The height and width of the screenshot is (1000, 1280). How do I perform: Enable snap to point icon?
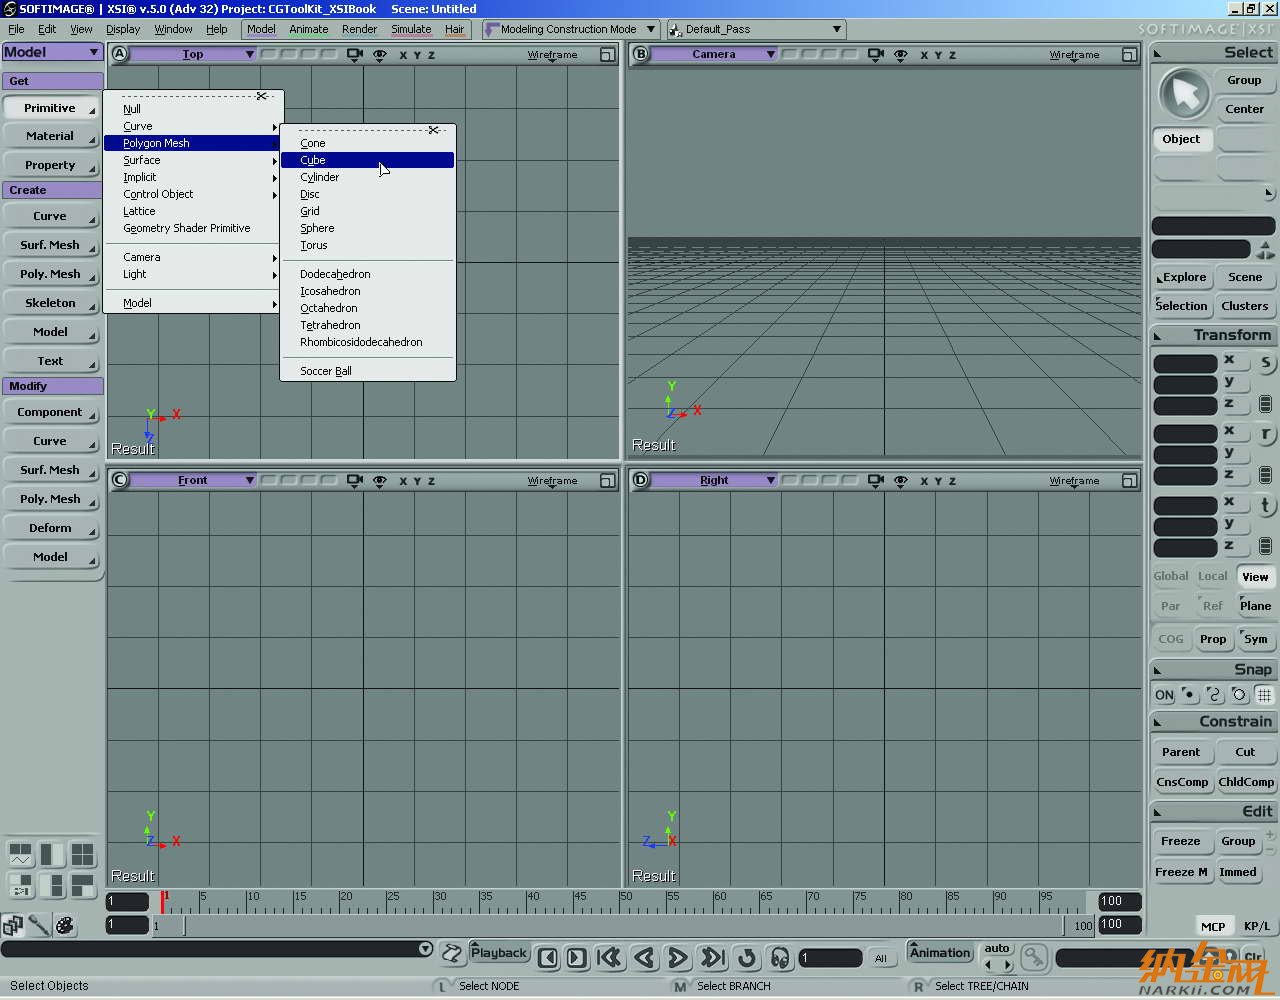(1189, 695)
